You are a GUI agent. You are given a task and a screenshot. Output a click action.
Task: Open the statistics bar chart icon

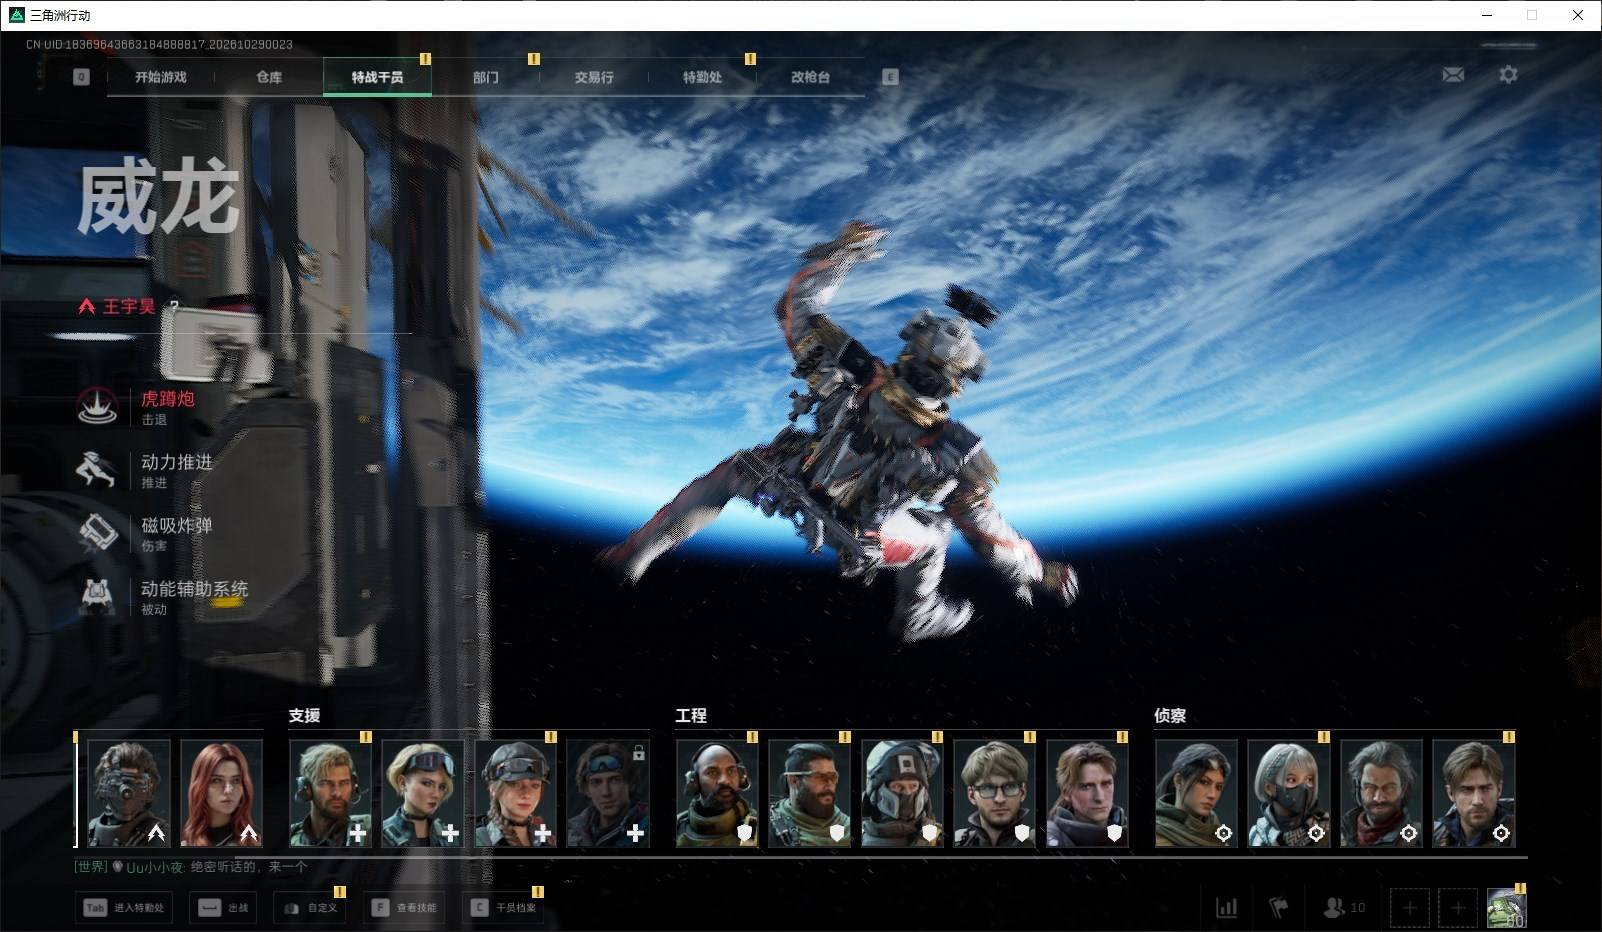pos(1226,907)
